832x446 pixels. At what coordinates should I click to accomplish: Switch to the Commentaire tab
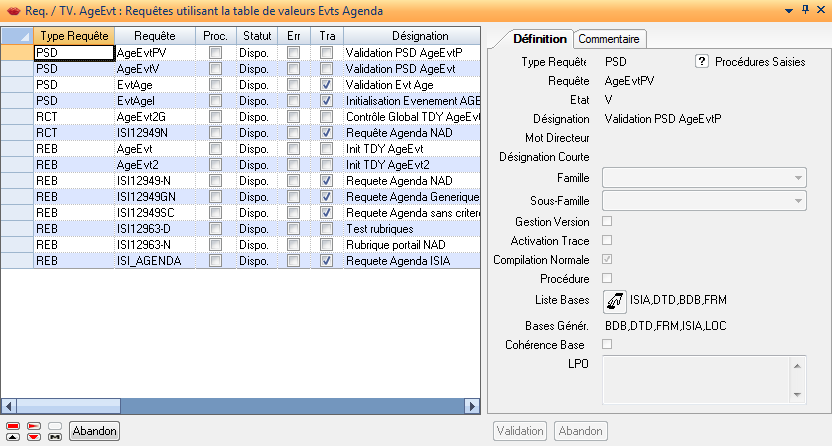[610, 39]
